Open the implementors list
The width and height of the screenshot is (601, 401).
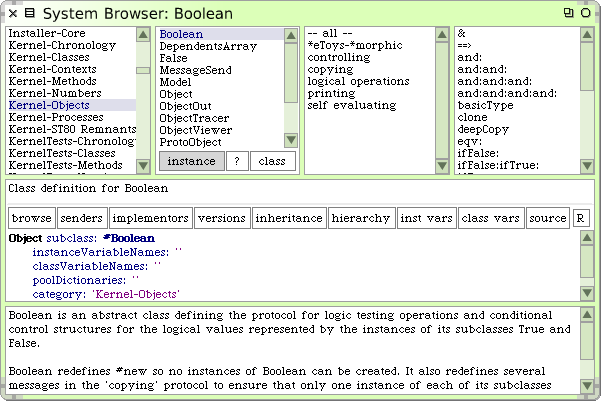pos(150,217)
